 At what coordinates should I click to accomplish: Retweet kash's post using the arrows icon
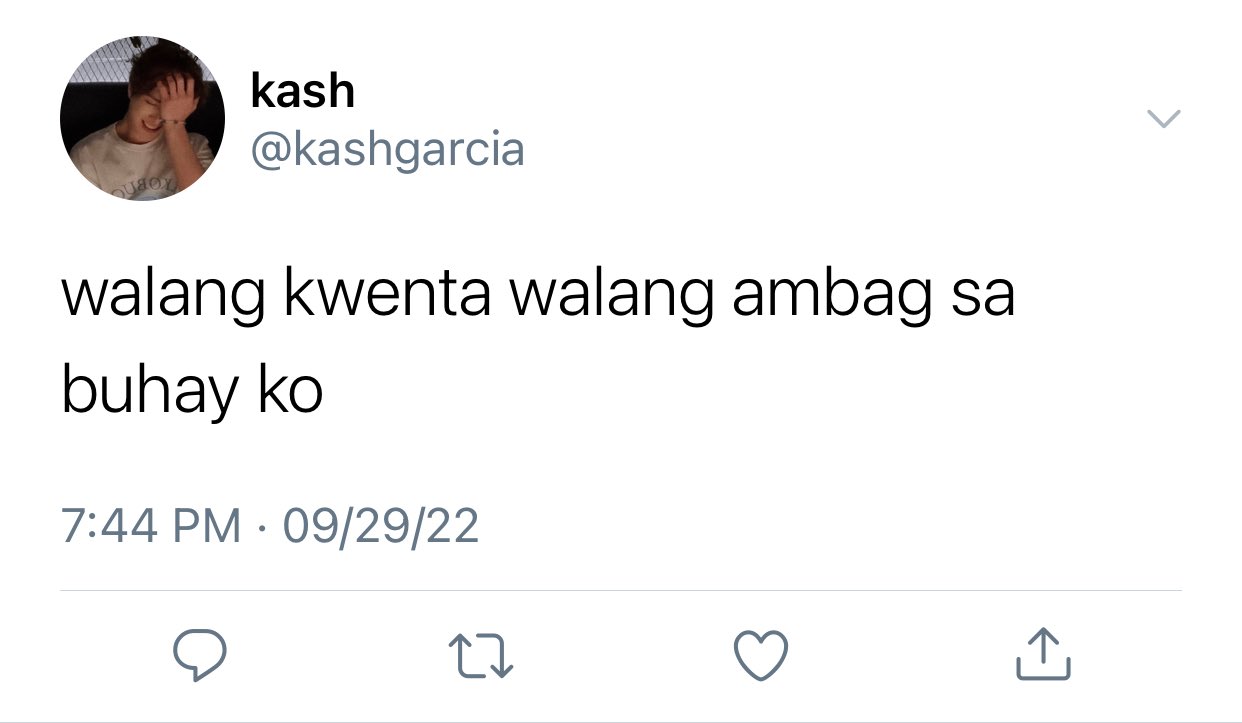(x=481, y=656)
